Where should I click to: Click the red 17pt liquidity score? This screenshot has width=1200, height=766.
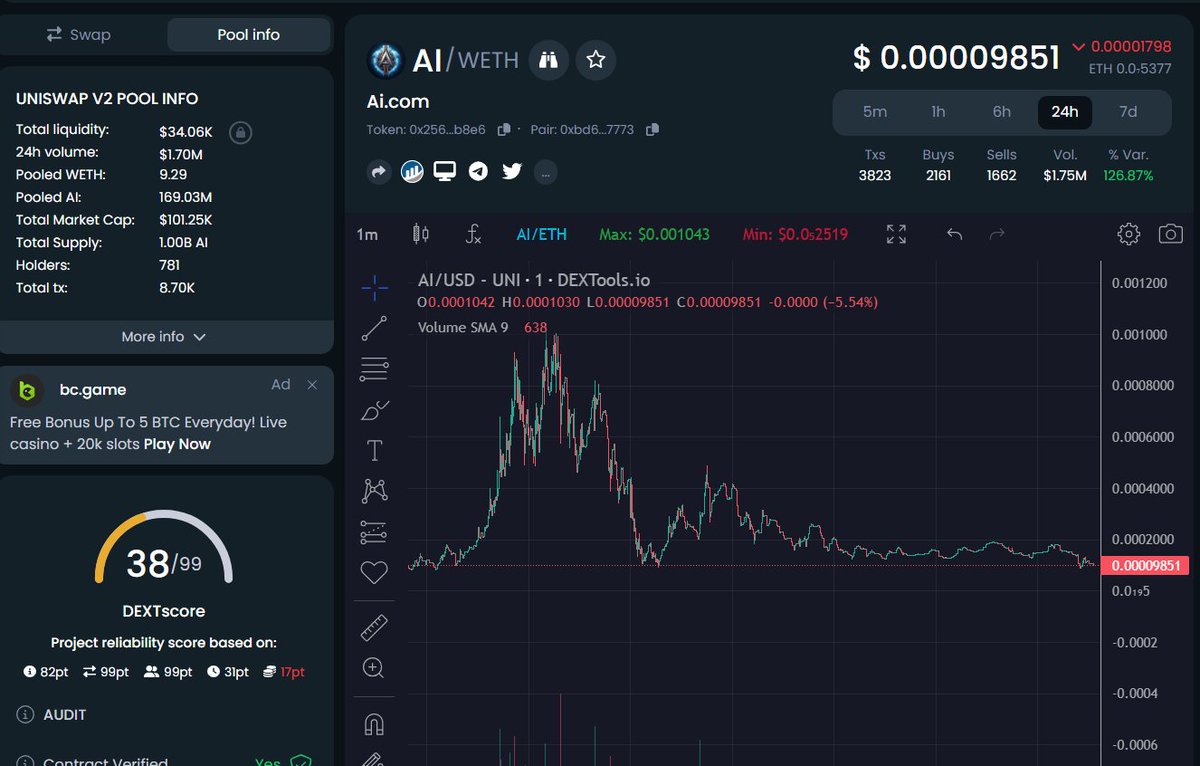point(284,672)
